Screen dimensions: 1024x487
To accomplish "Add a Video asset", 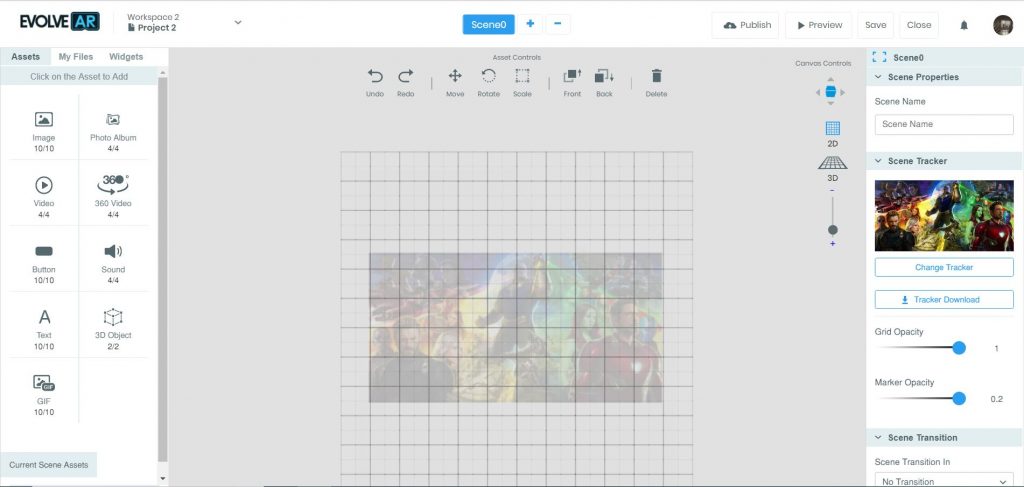I will pyautogui.click(x=44, y=194).
